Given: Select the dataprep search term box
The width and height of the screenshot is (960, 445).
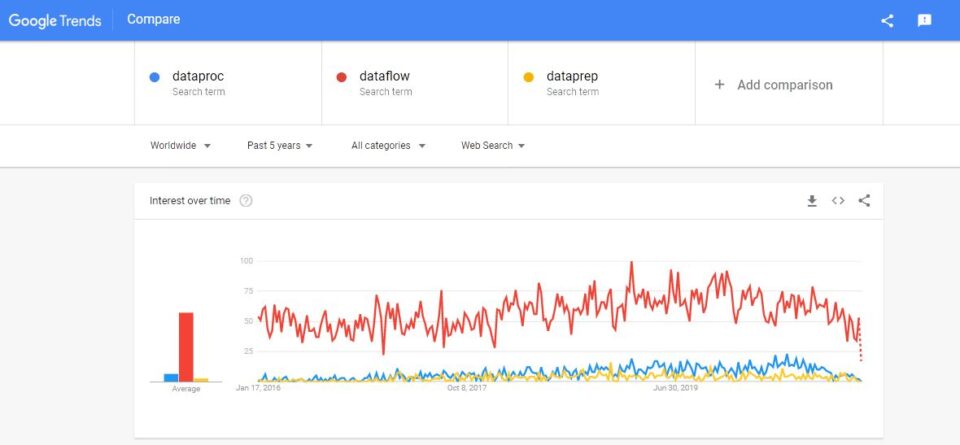Looking at the screenshot, I should tap(601, 83).
